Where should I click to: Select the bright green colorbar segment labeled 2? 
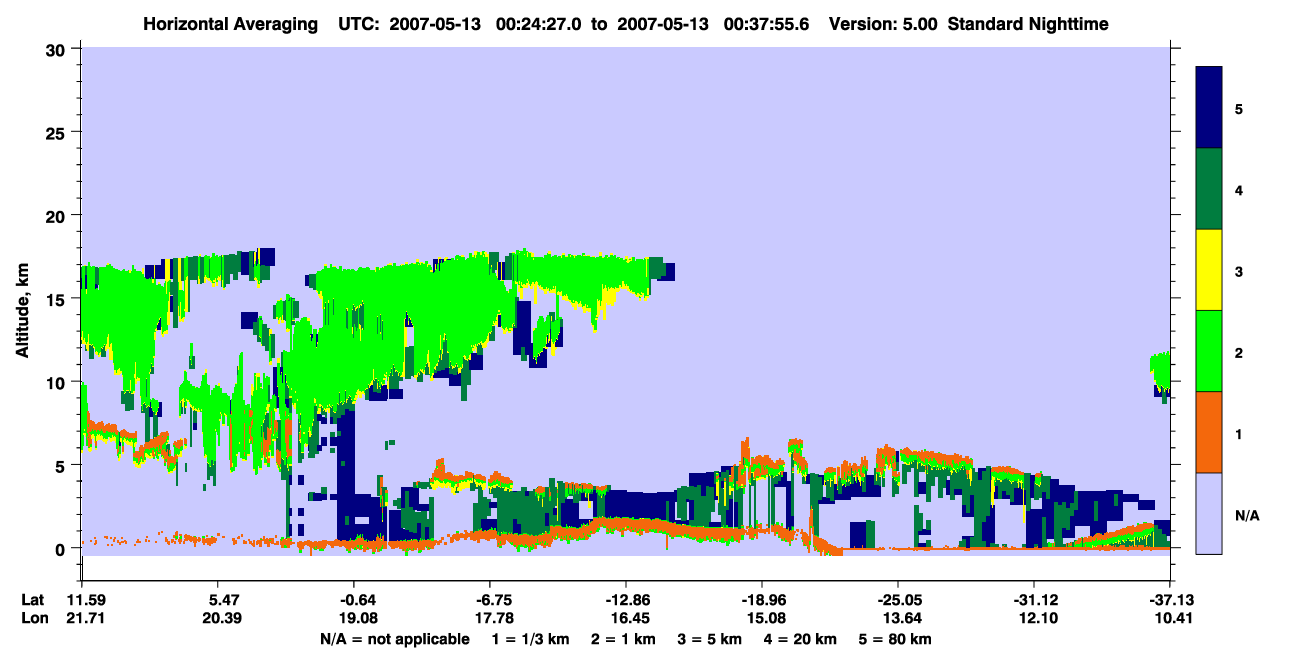coord(1209,351)
